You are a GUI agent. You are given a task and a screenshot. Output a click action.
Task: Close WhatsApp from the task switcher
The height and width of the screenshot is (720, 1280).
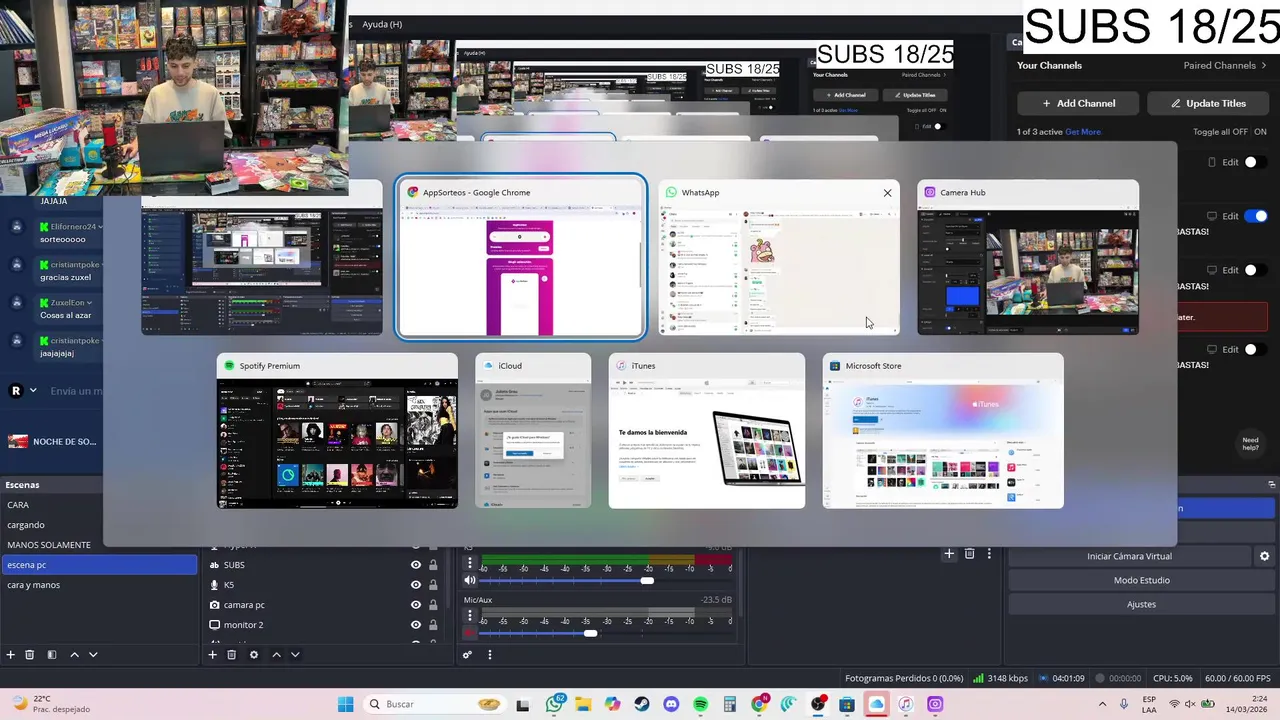[887, 193]
